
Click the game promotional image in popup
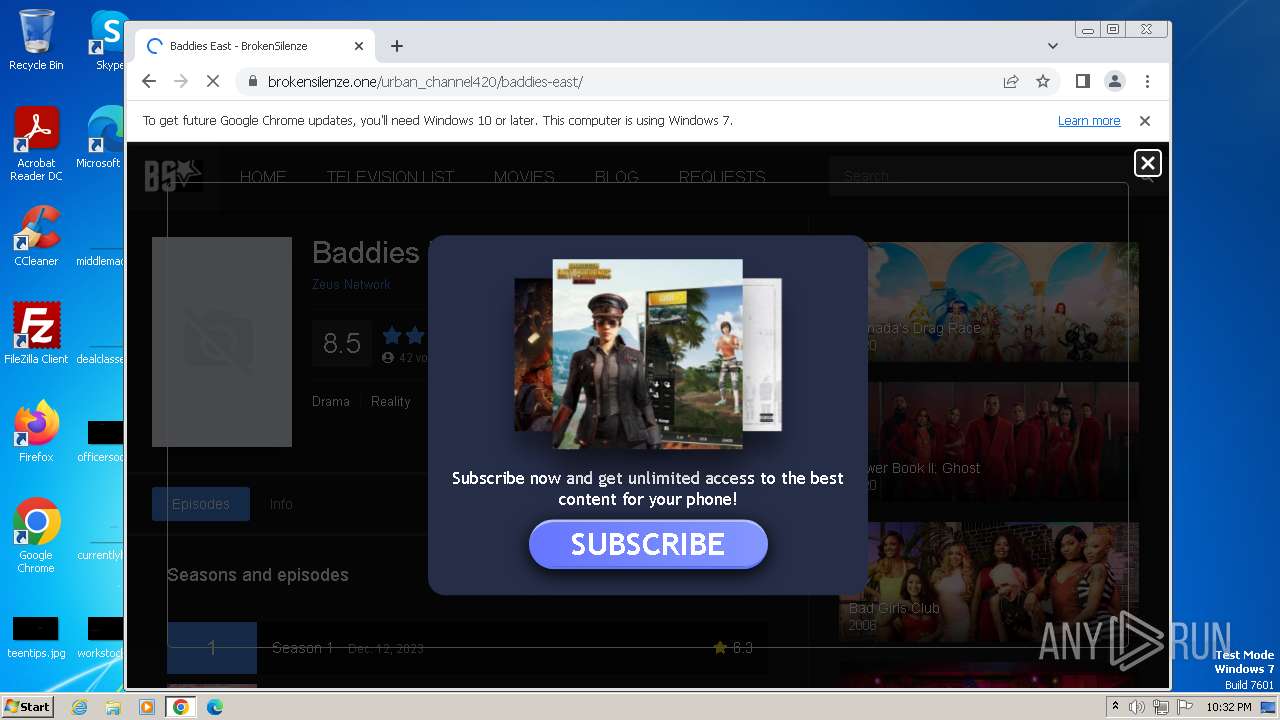[x=647, y=354]
